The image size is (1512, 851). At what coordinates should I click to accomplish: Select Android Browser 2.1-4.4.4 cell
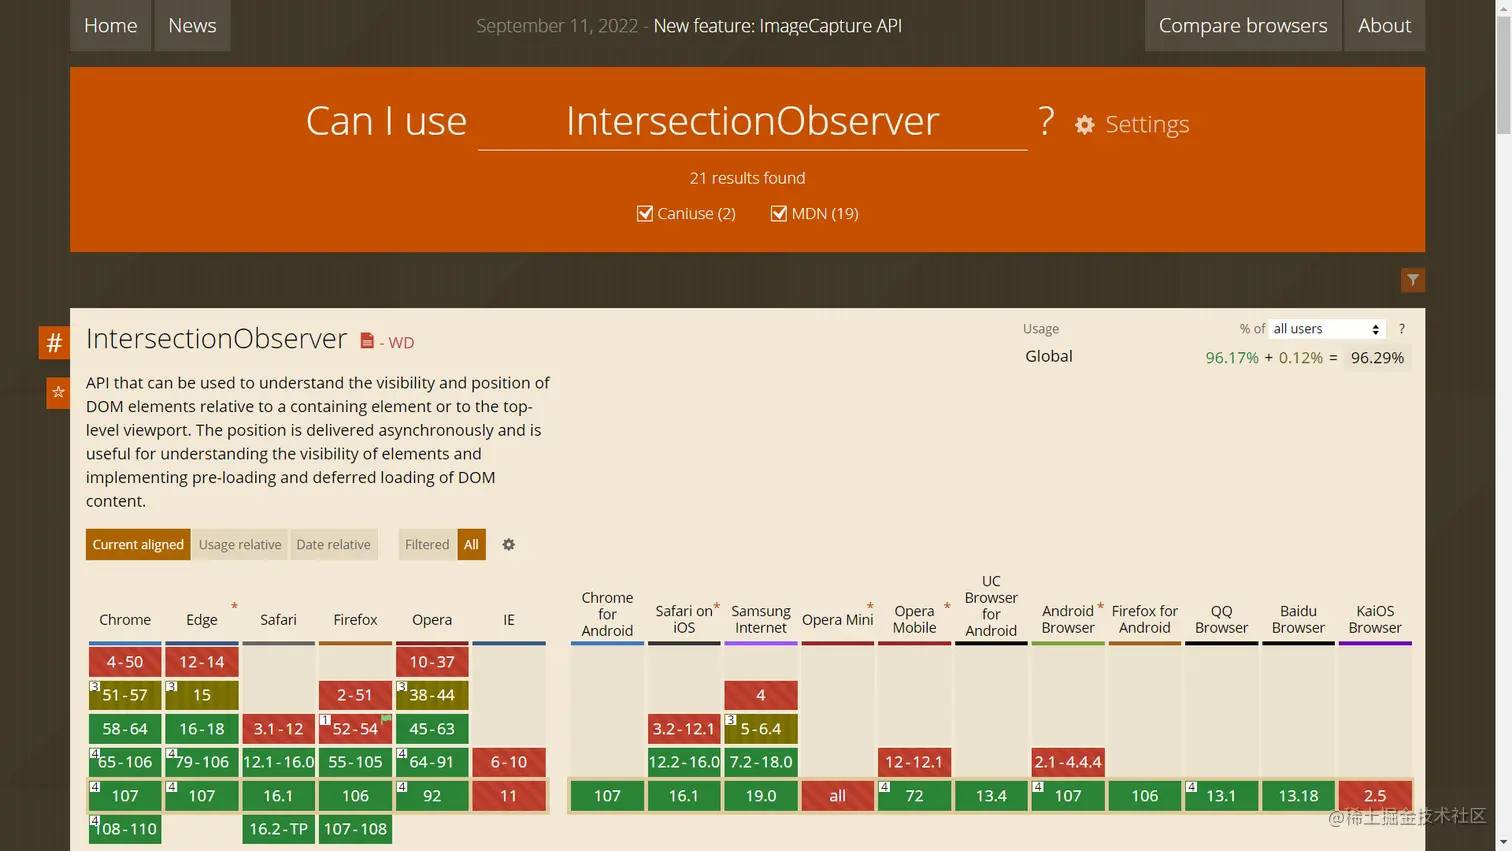click(1068, 762)
